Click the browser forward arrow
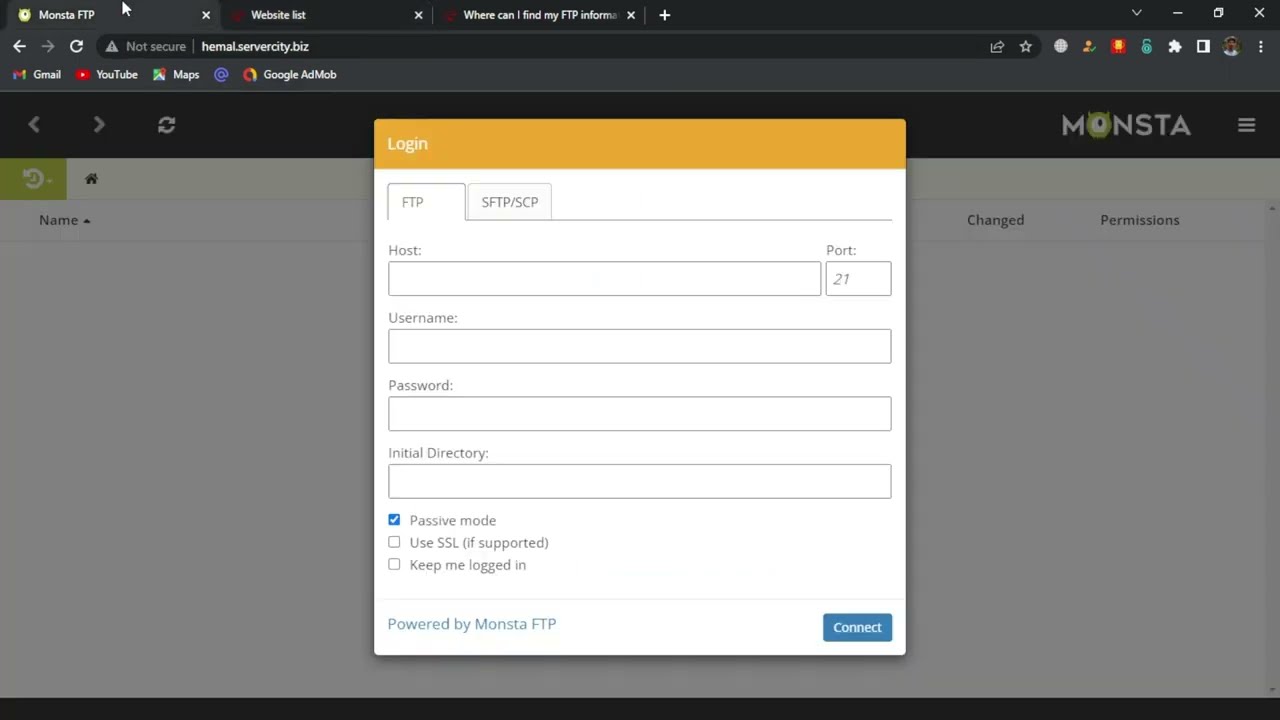 tap(48, 46)
